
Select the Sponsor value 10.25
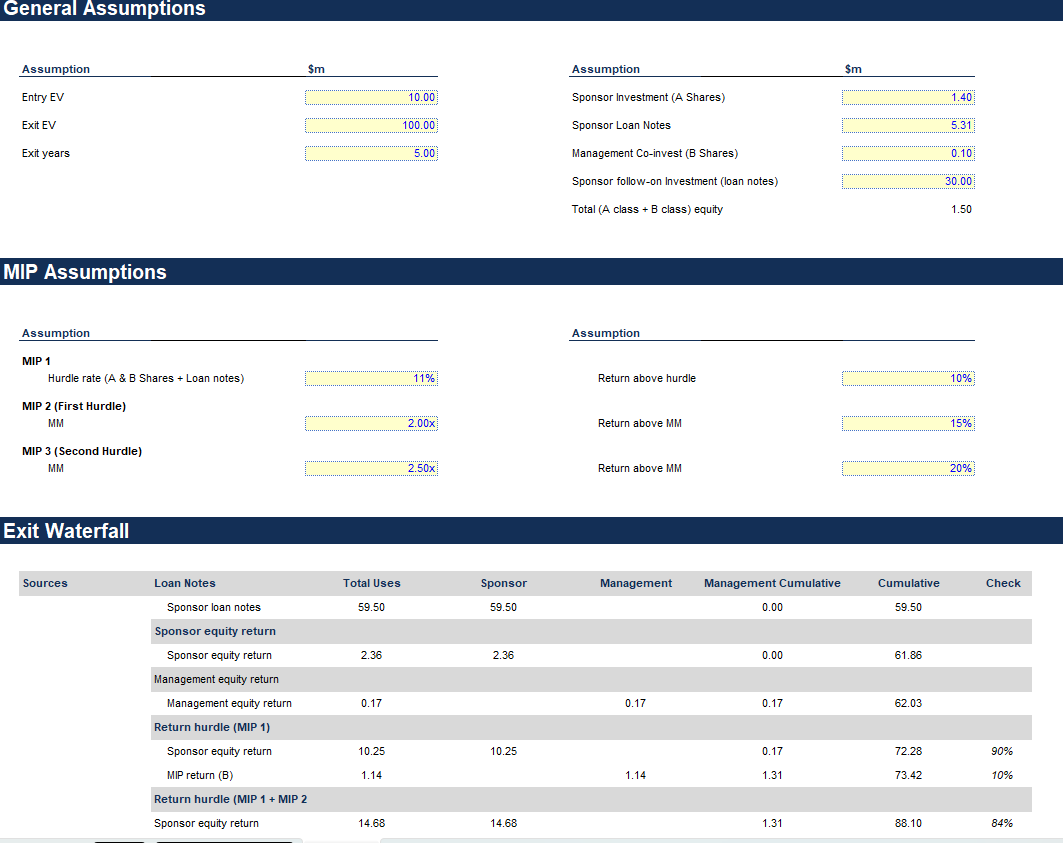[x=504, y=751]
